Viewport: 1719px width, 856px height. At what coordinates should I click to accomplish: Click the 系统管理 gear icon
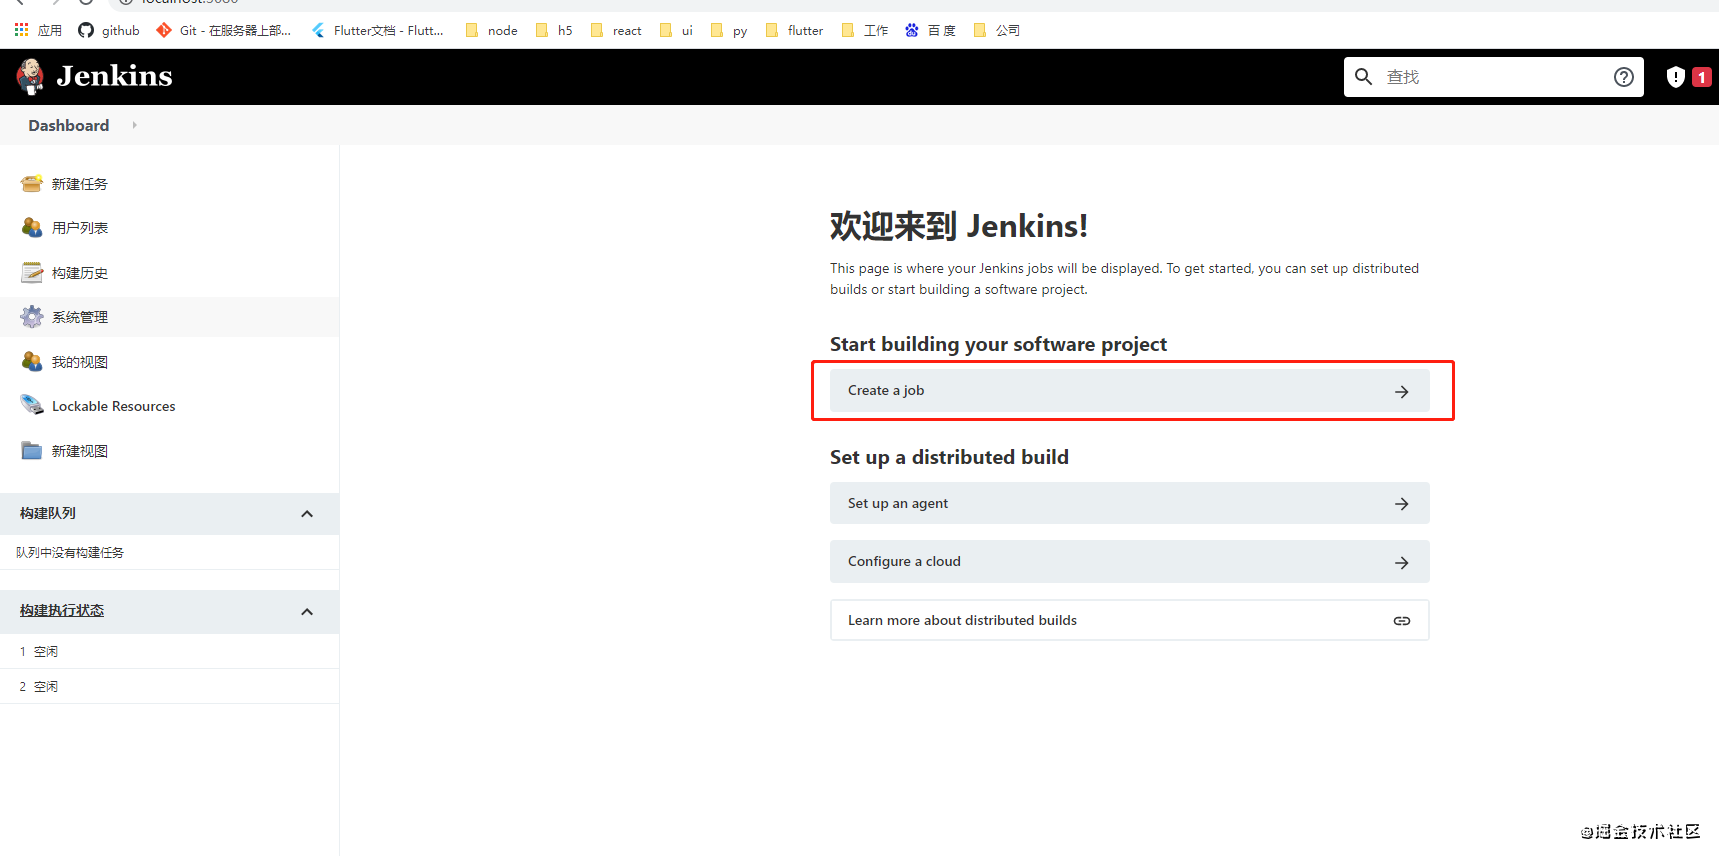(x=32, y=317)
